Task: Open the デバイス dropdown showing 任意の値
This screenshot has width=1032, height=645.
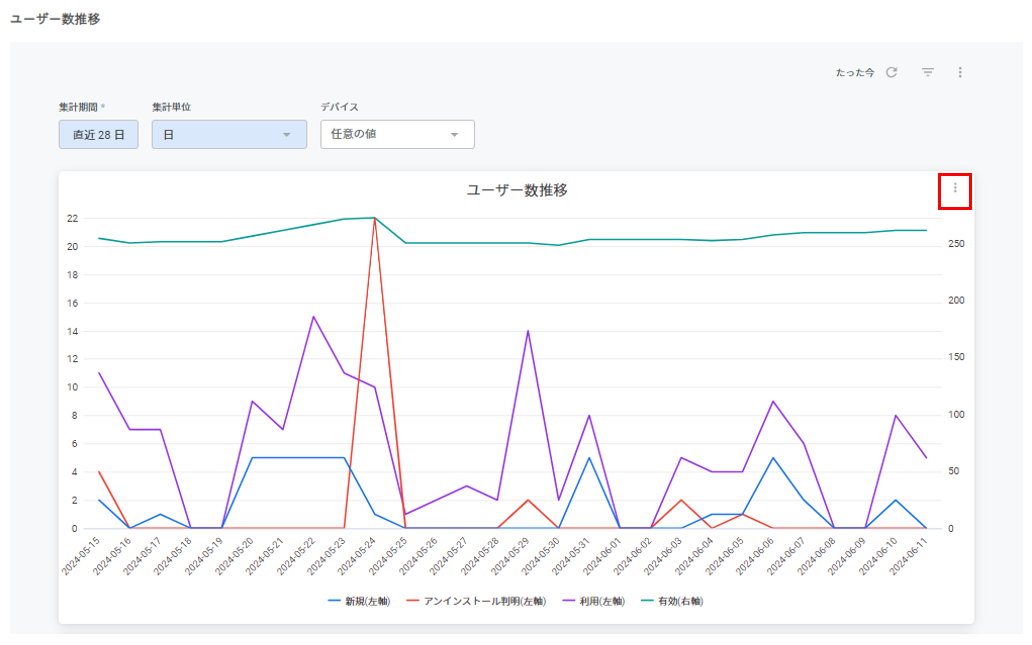Action: point(398,134)
